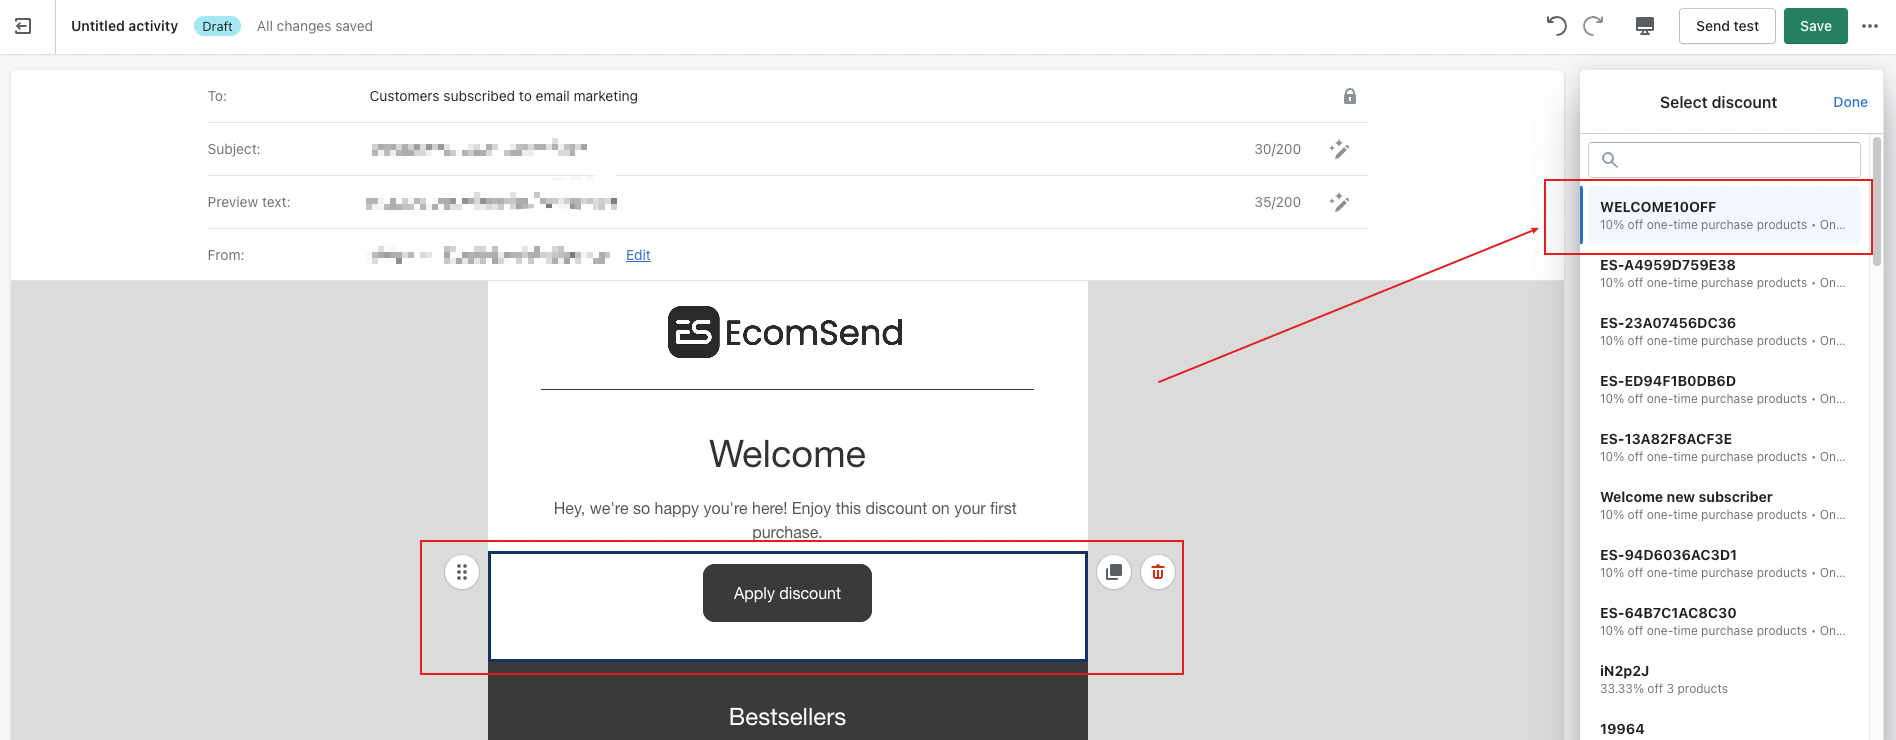The image size is (1896, 740).
Task: Generate preview text with AI magic icon
Action: (x=1339, y=202)
